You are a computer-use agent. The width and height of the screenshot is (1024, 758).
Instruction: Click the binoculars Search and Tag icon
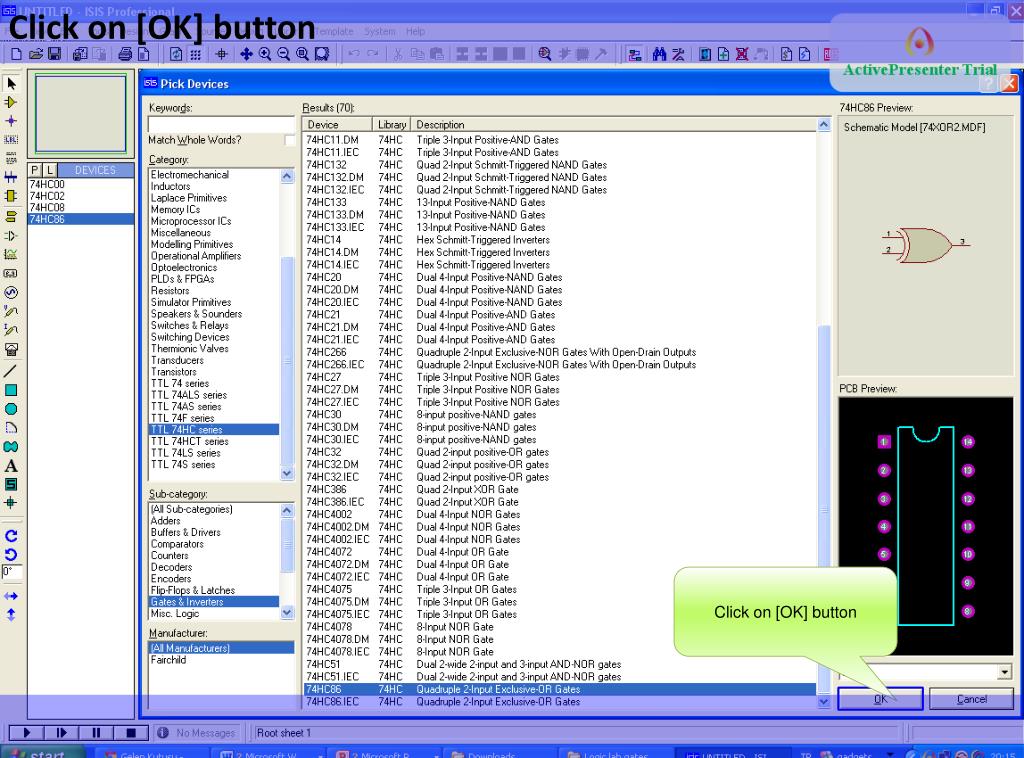pos(660,54)
